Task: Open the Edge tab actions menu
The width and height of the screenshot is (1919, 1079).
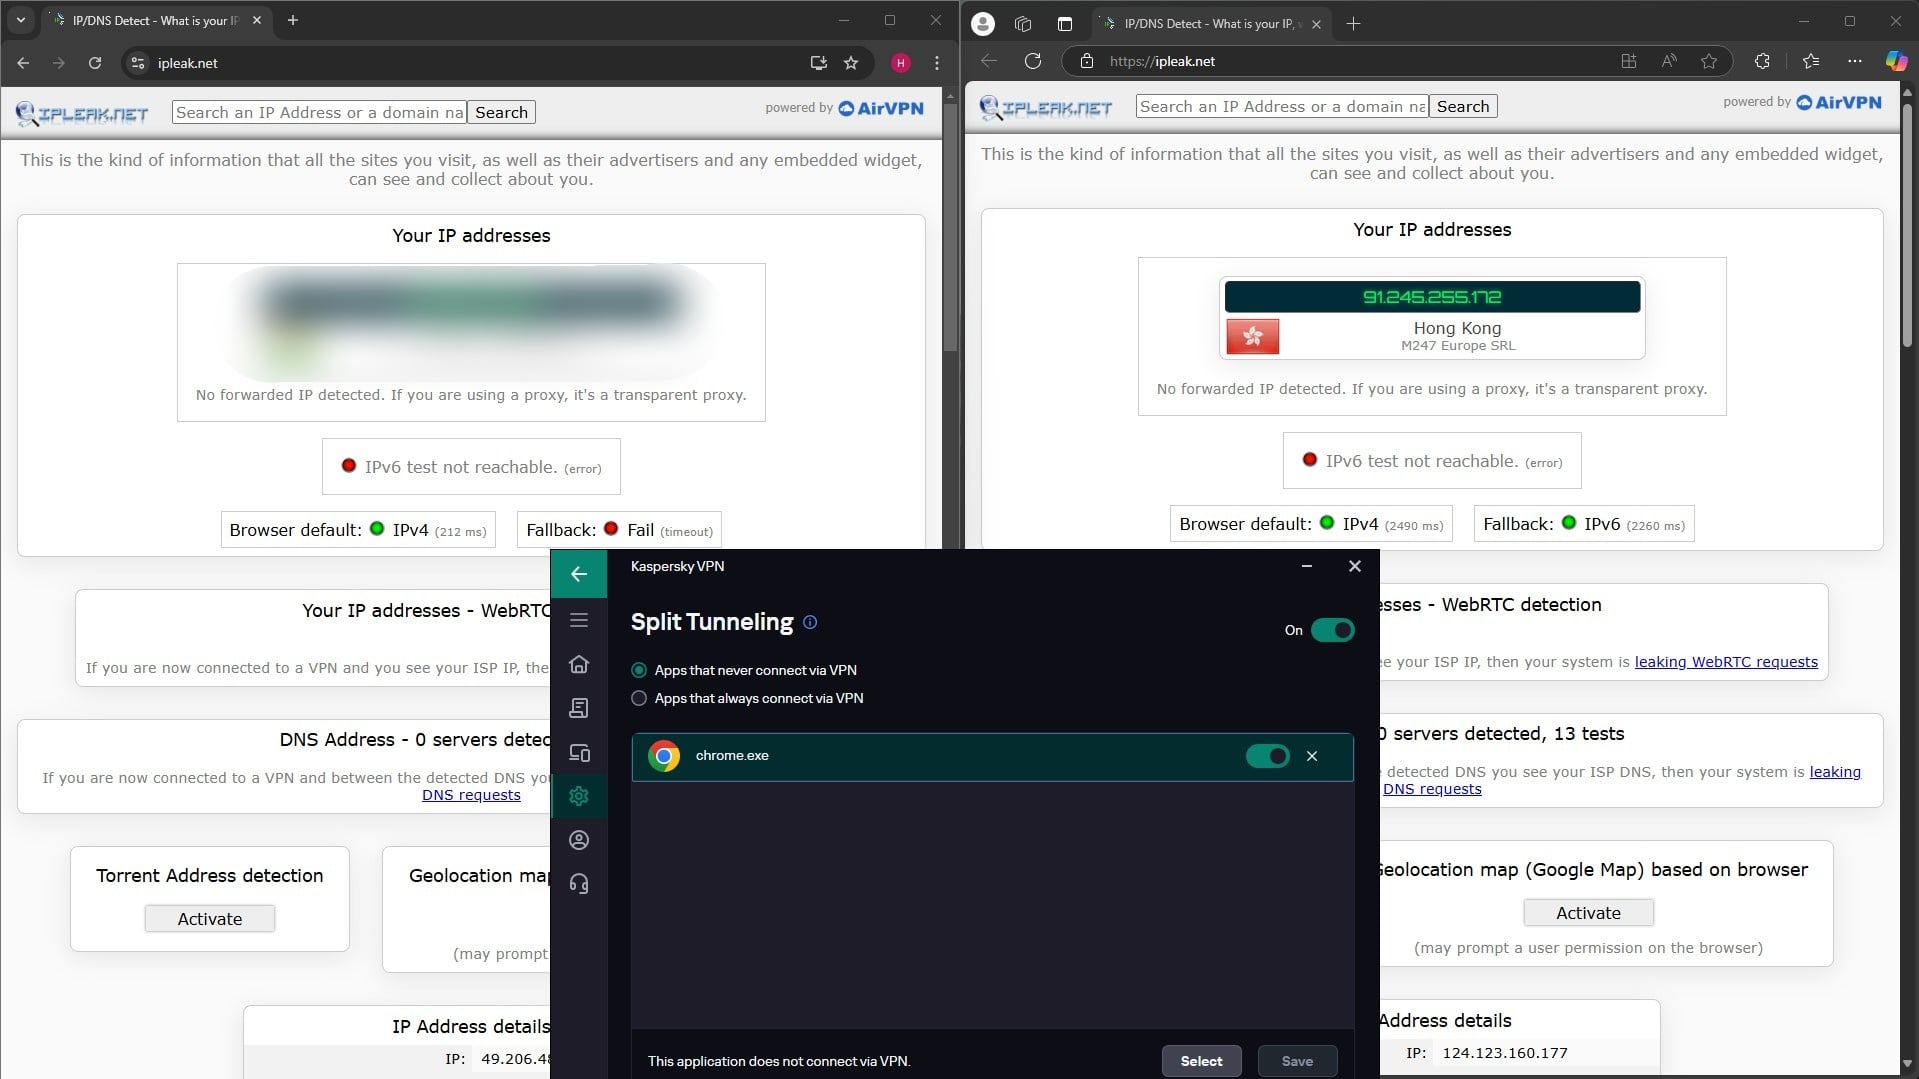Action: (1022, 23)
